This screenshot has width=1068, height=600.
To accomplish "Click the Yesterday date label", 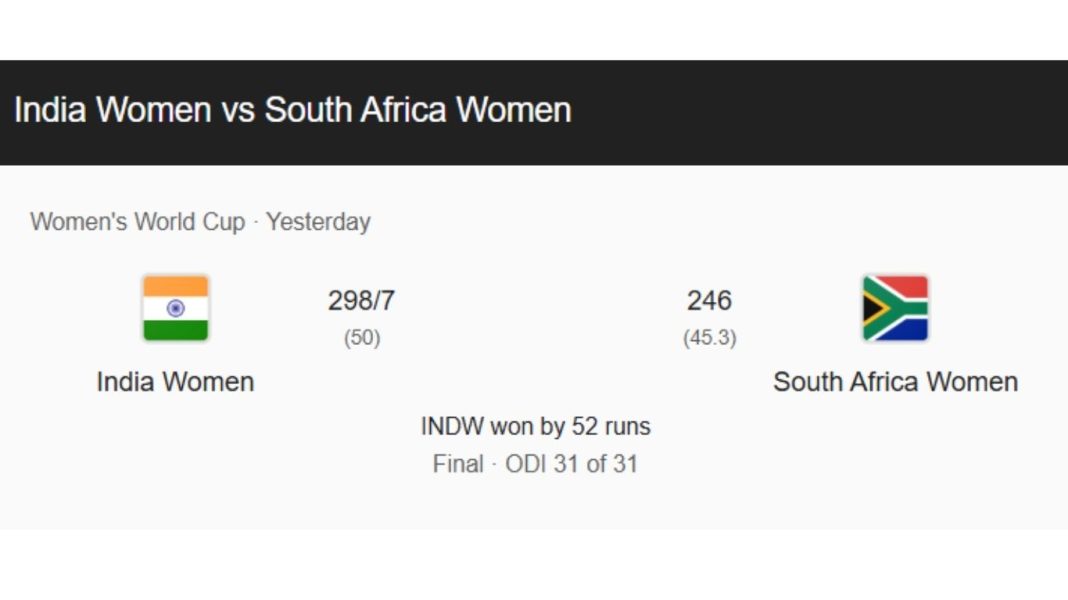I will pos(318,222).
